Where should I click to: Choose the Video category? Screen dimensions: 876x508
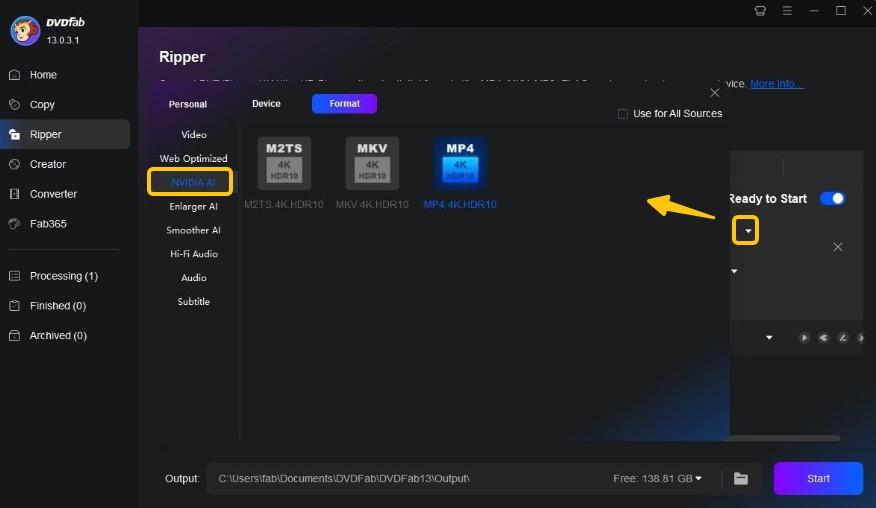click(x=193, y=135)
